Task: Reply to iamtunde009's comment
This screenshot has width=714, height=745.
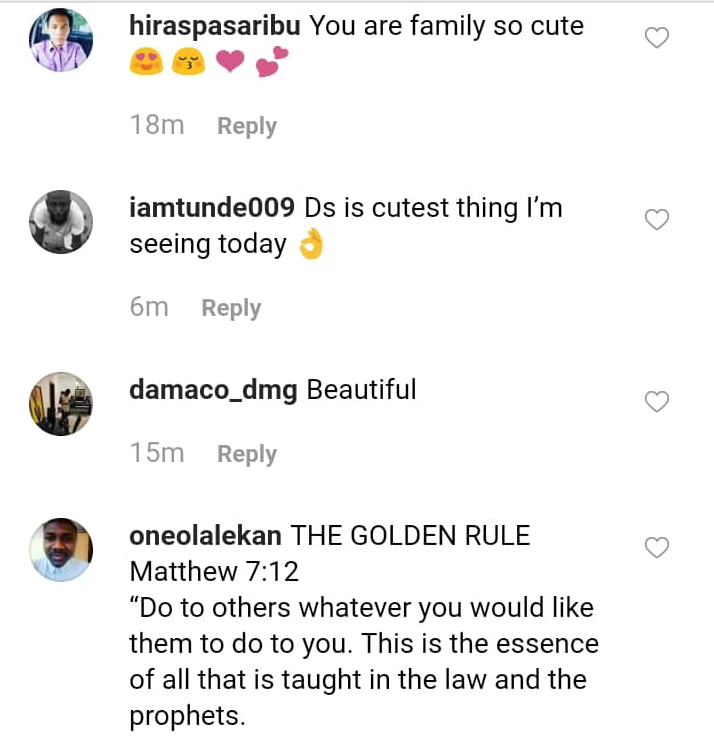Action: click(231, 308)
